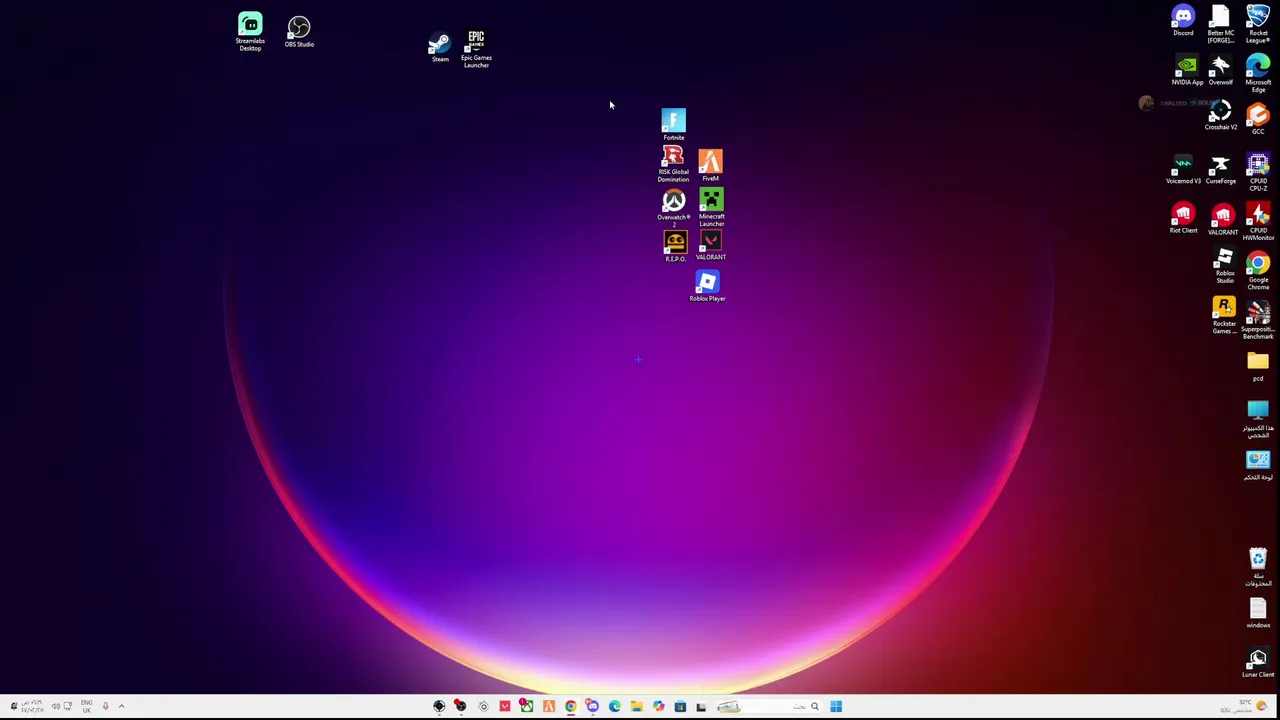Click the microphone tray icon
This screenshot has width=1280, height=720.
coord(105,706)
